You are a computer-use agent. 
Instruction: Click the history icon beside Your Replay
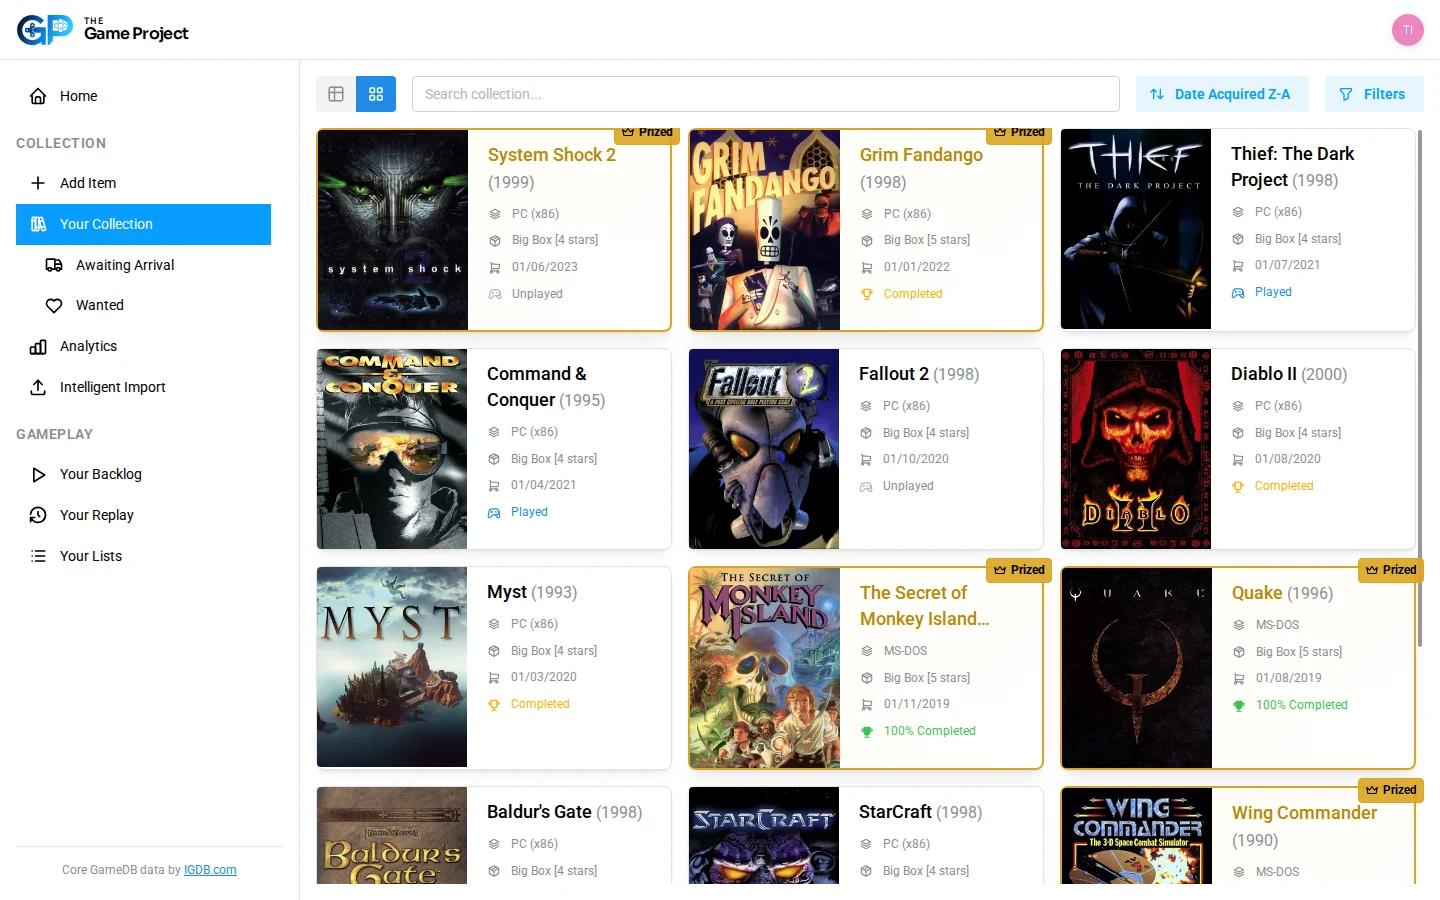(38, 515)
